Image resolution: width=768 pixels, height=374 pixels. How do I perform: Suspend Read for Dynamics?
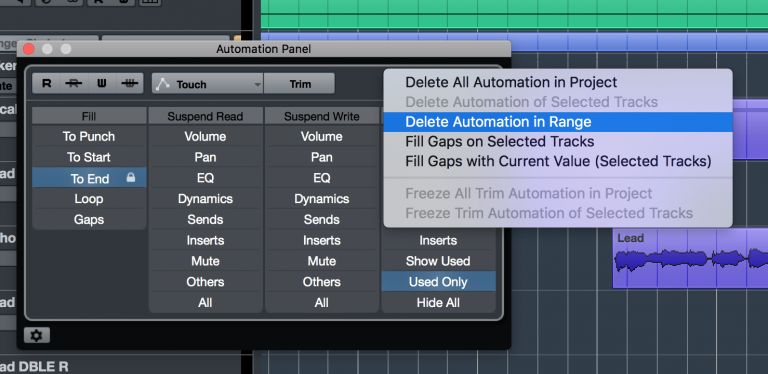(x=205, y=199)
